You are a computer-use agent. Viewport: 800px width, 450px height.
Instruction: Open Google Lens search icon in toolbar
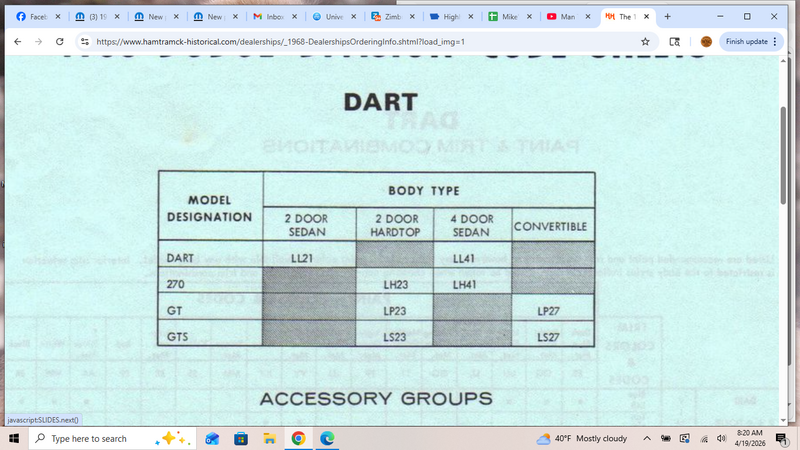pyautogui.click(x=674, y=42)
